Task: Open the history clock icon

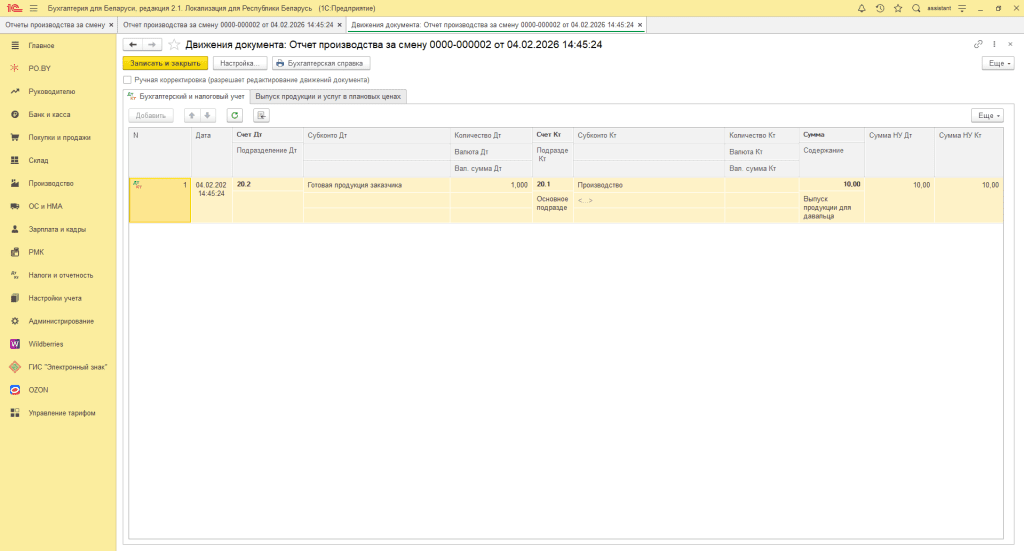Action: coord(880,8)
